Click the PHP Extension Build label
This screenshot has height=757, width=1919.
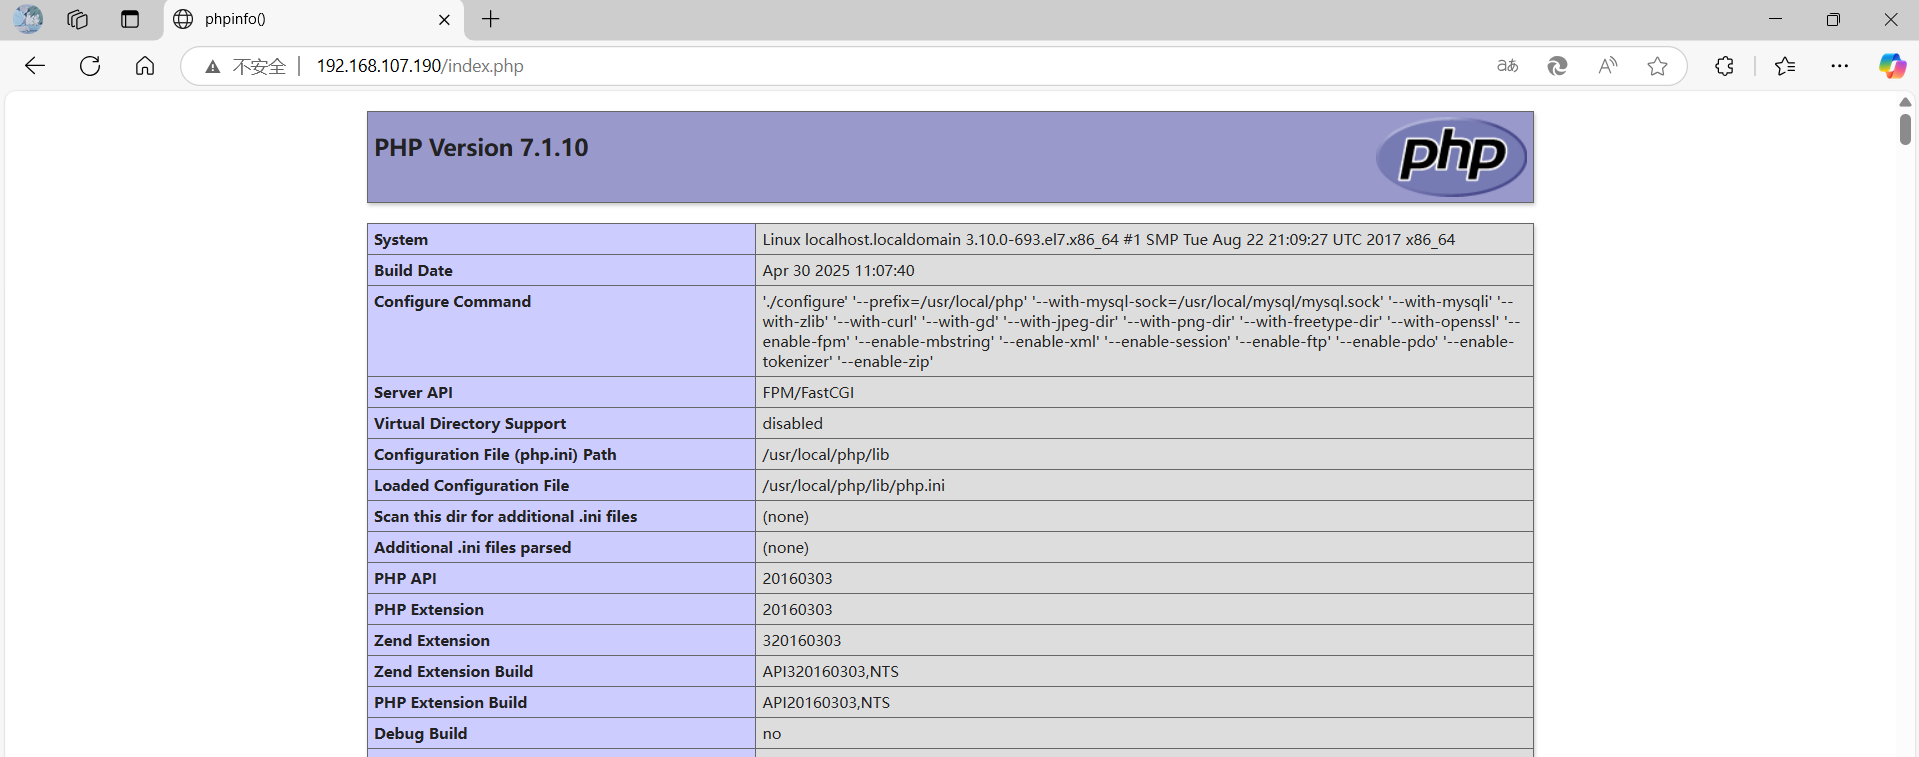pyautogui.click(x=450, y=703)
